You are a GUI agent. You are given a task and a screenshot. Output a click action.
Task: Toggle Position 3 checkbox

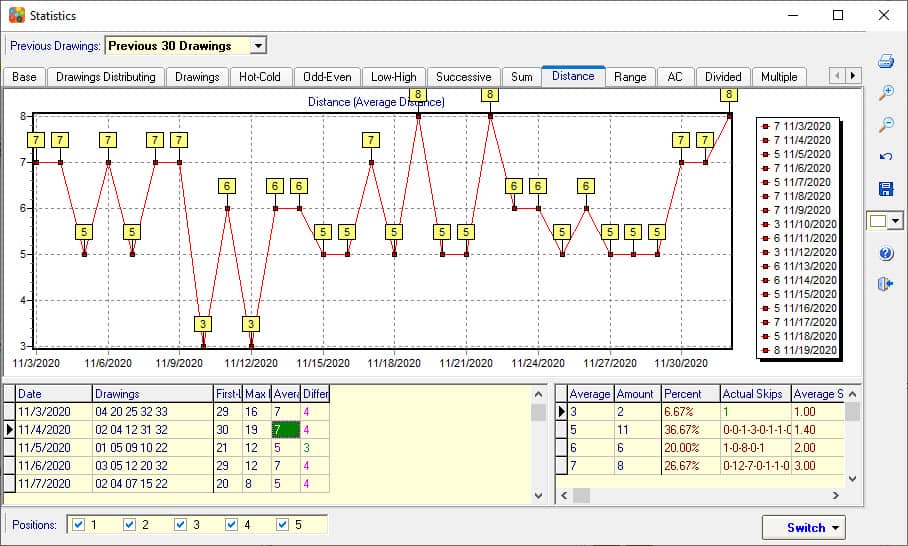pos(180,525)
